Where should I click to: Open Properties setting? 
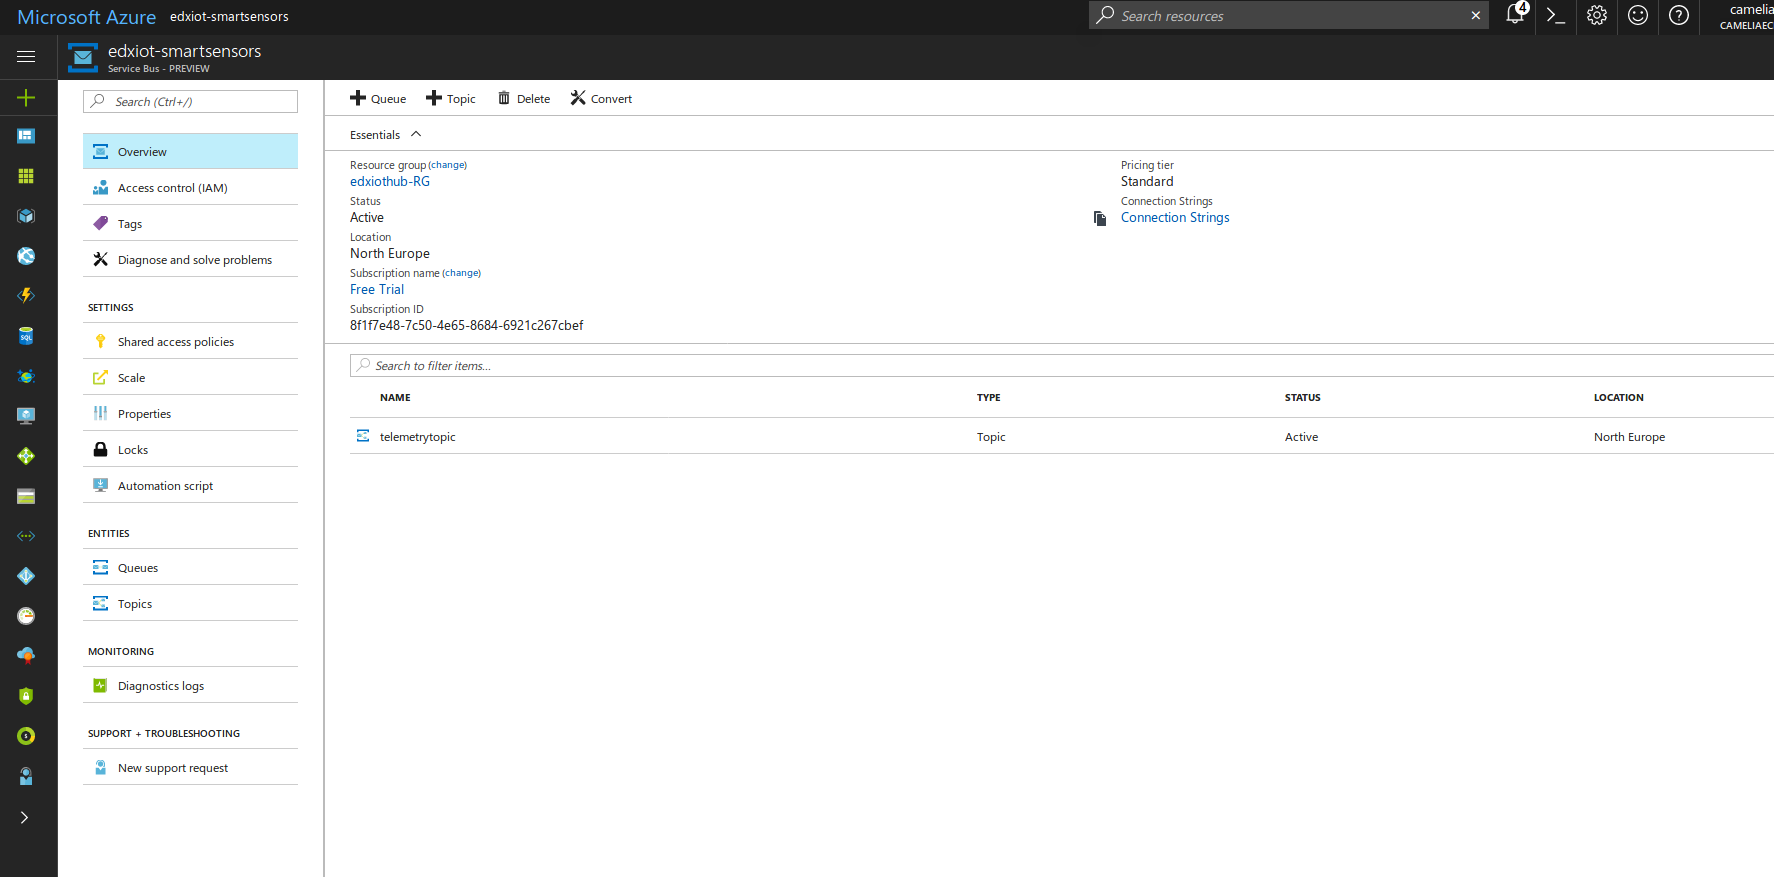(190, 413)
